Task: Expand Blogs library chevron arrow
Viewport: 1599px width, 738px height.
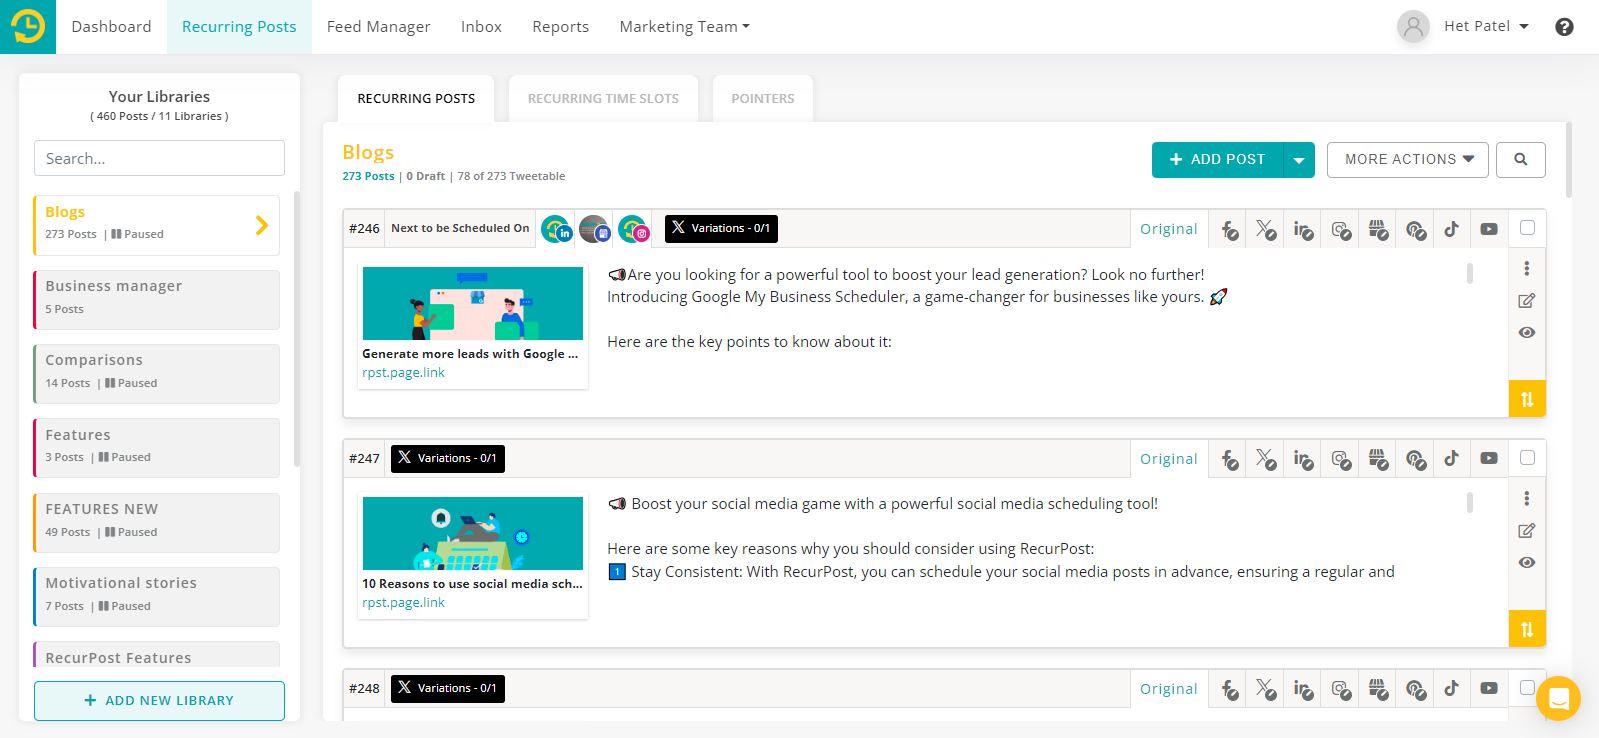Action: (262, 226)
